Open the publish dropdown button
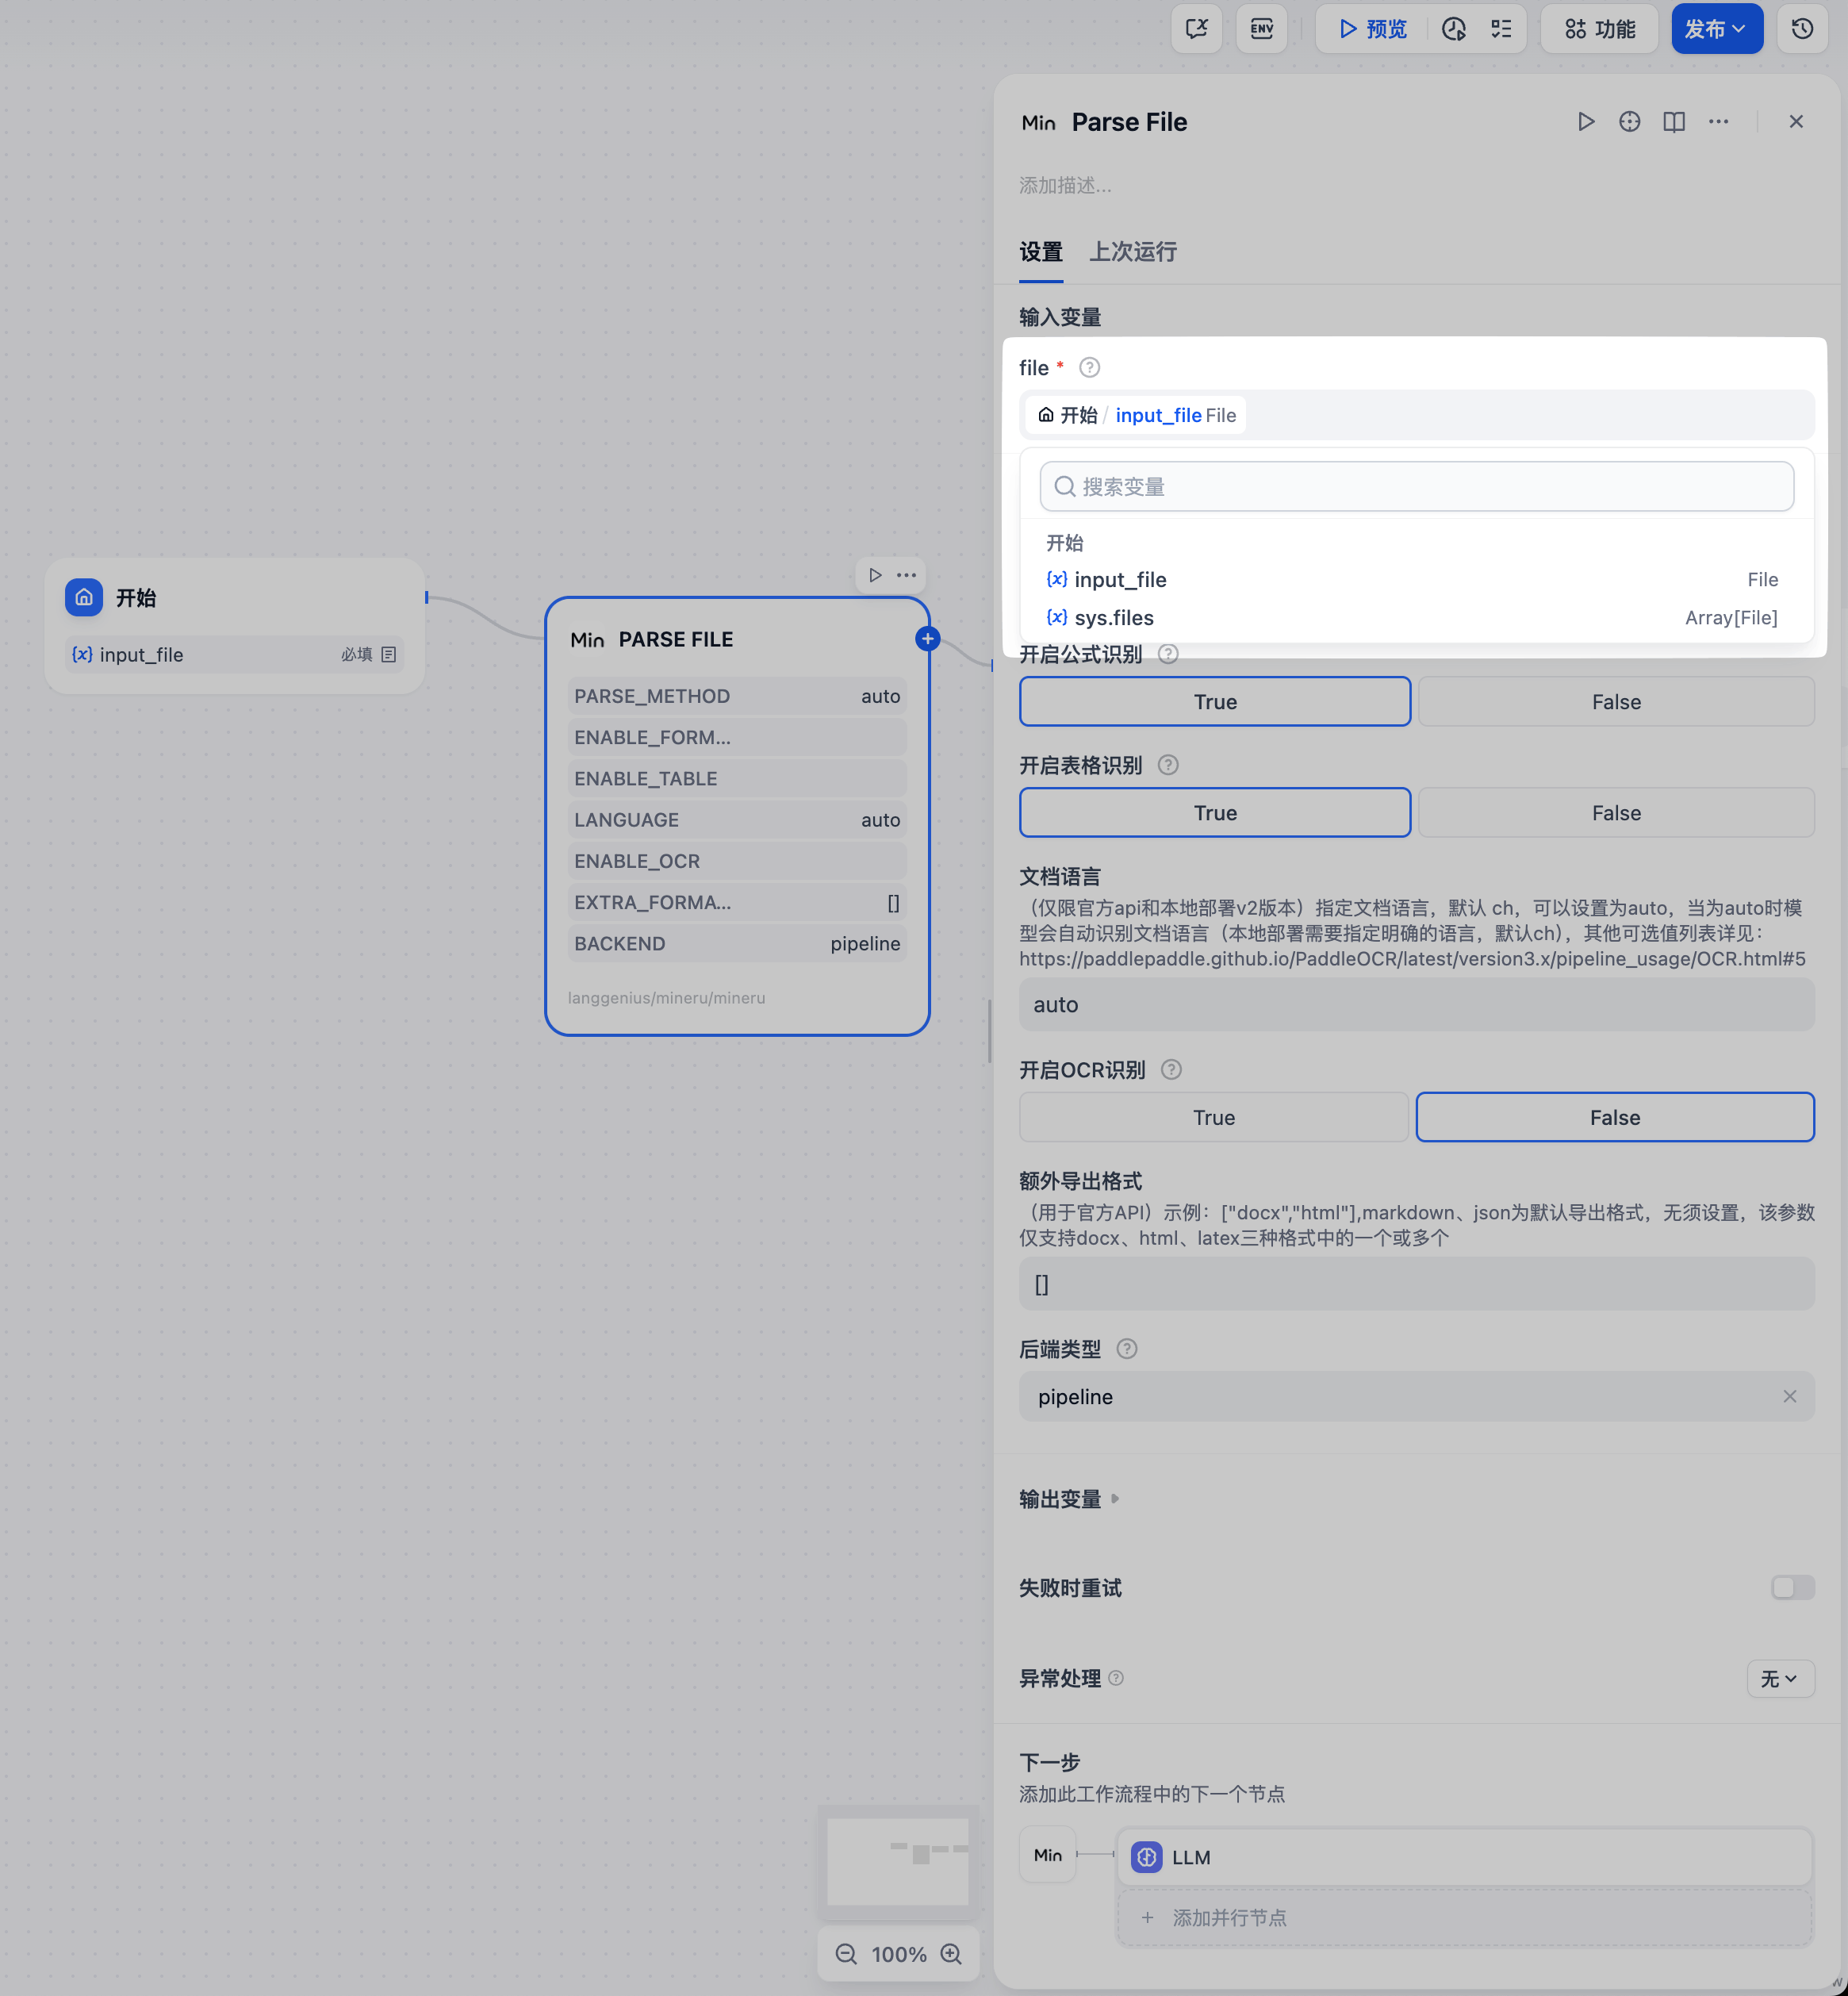Viewport: 1848px width, 1996px height. 1716,29
